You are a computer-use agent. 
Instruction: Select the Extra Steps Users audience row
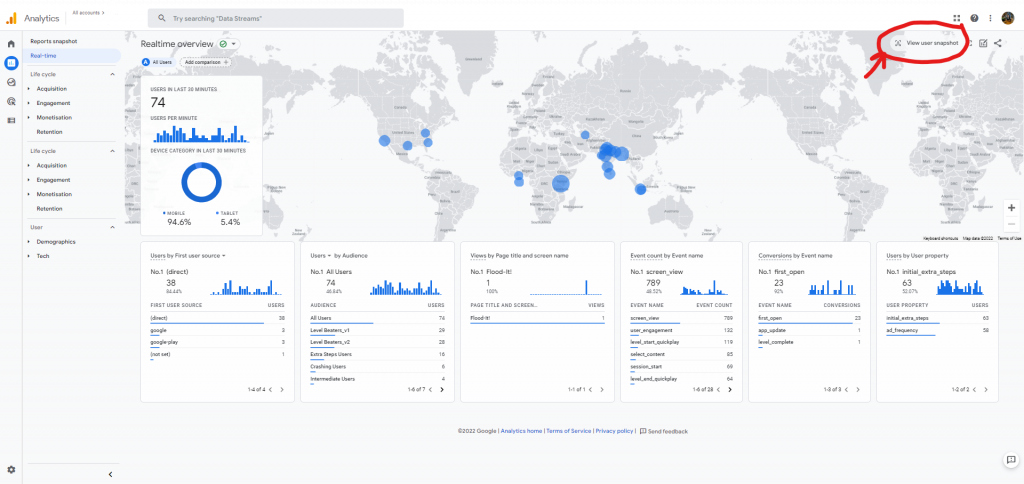click(x=377, y=354)
